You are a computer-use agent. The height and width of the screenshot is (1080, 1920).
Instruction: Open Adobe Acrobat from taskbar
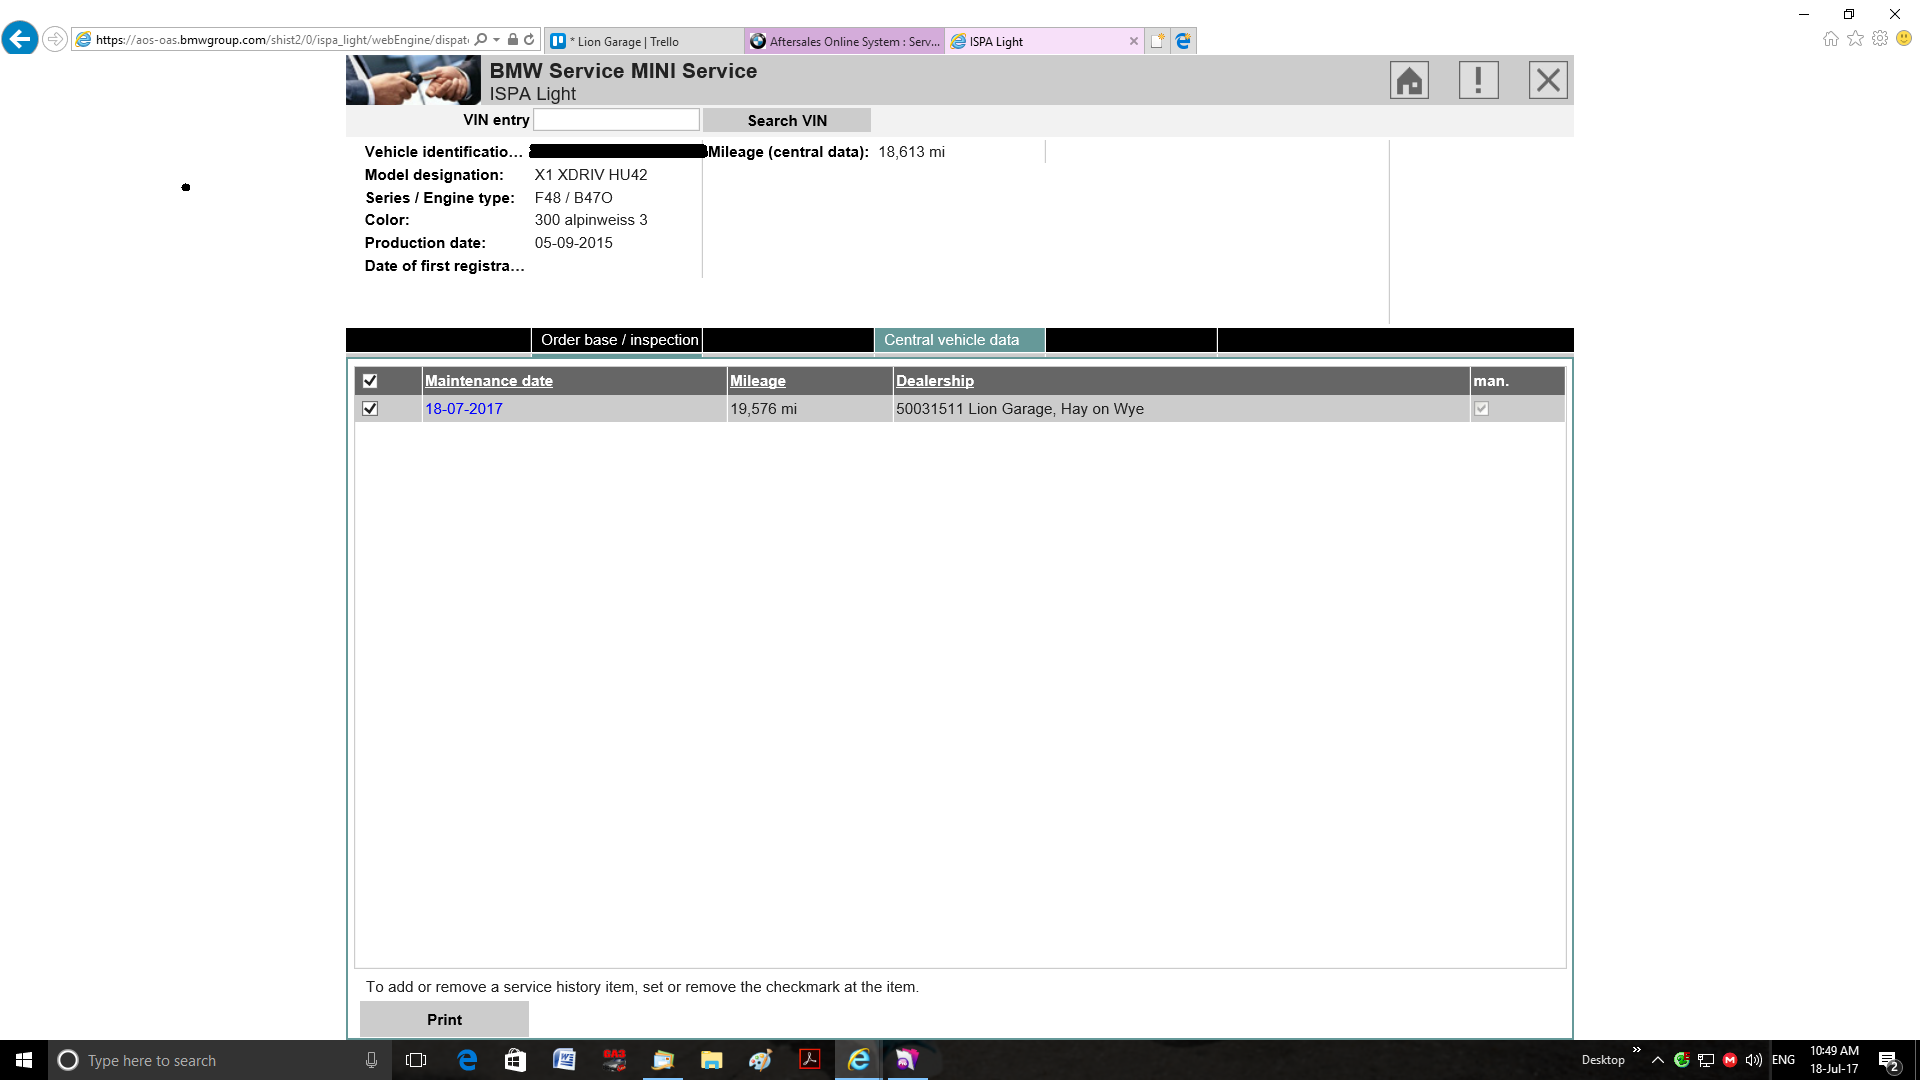coord(809,1060)
